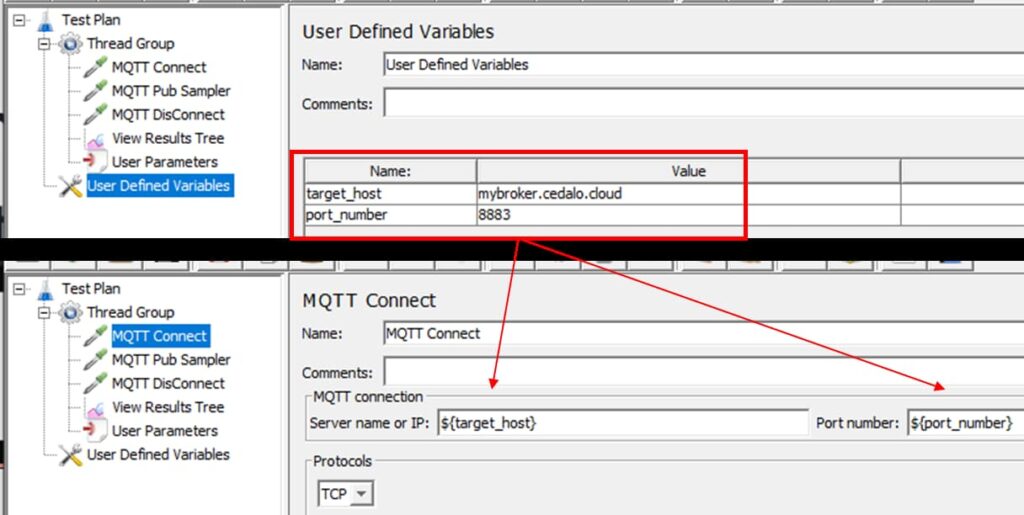Select the mybroker.cedalo.cloud value cell
This screenshot has width=1024, height=515.
[x=688, y=194]
